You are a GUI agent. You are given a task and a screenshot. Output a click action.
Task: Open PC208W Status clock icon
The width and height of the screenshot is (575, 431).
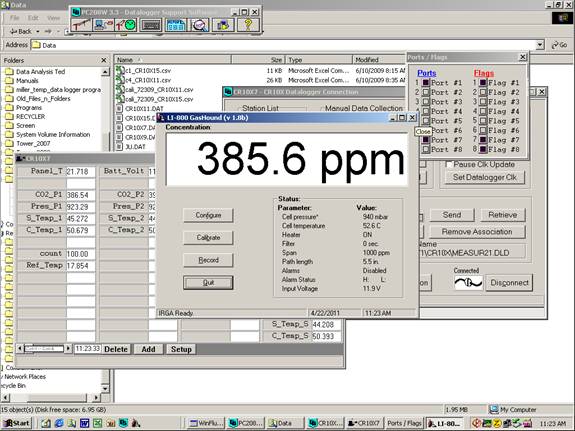coord(125,25)
